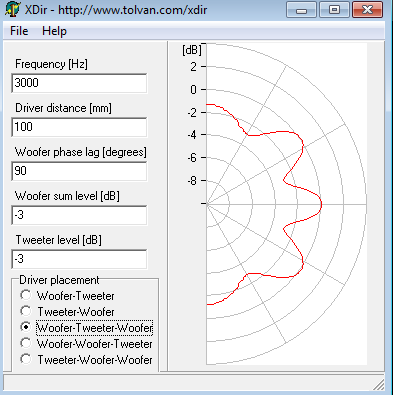Viewport: 393px width, 395px height.
Task: Select the Woofer-Tweeter-Woofer radio button
Action: 25,327
